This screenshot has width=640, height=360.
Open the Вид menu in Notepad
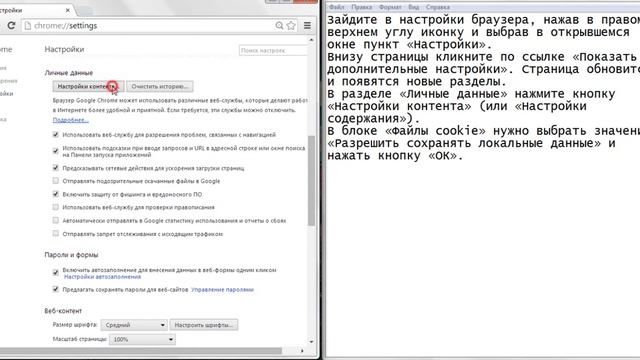pos(413,7)
